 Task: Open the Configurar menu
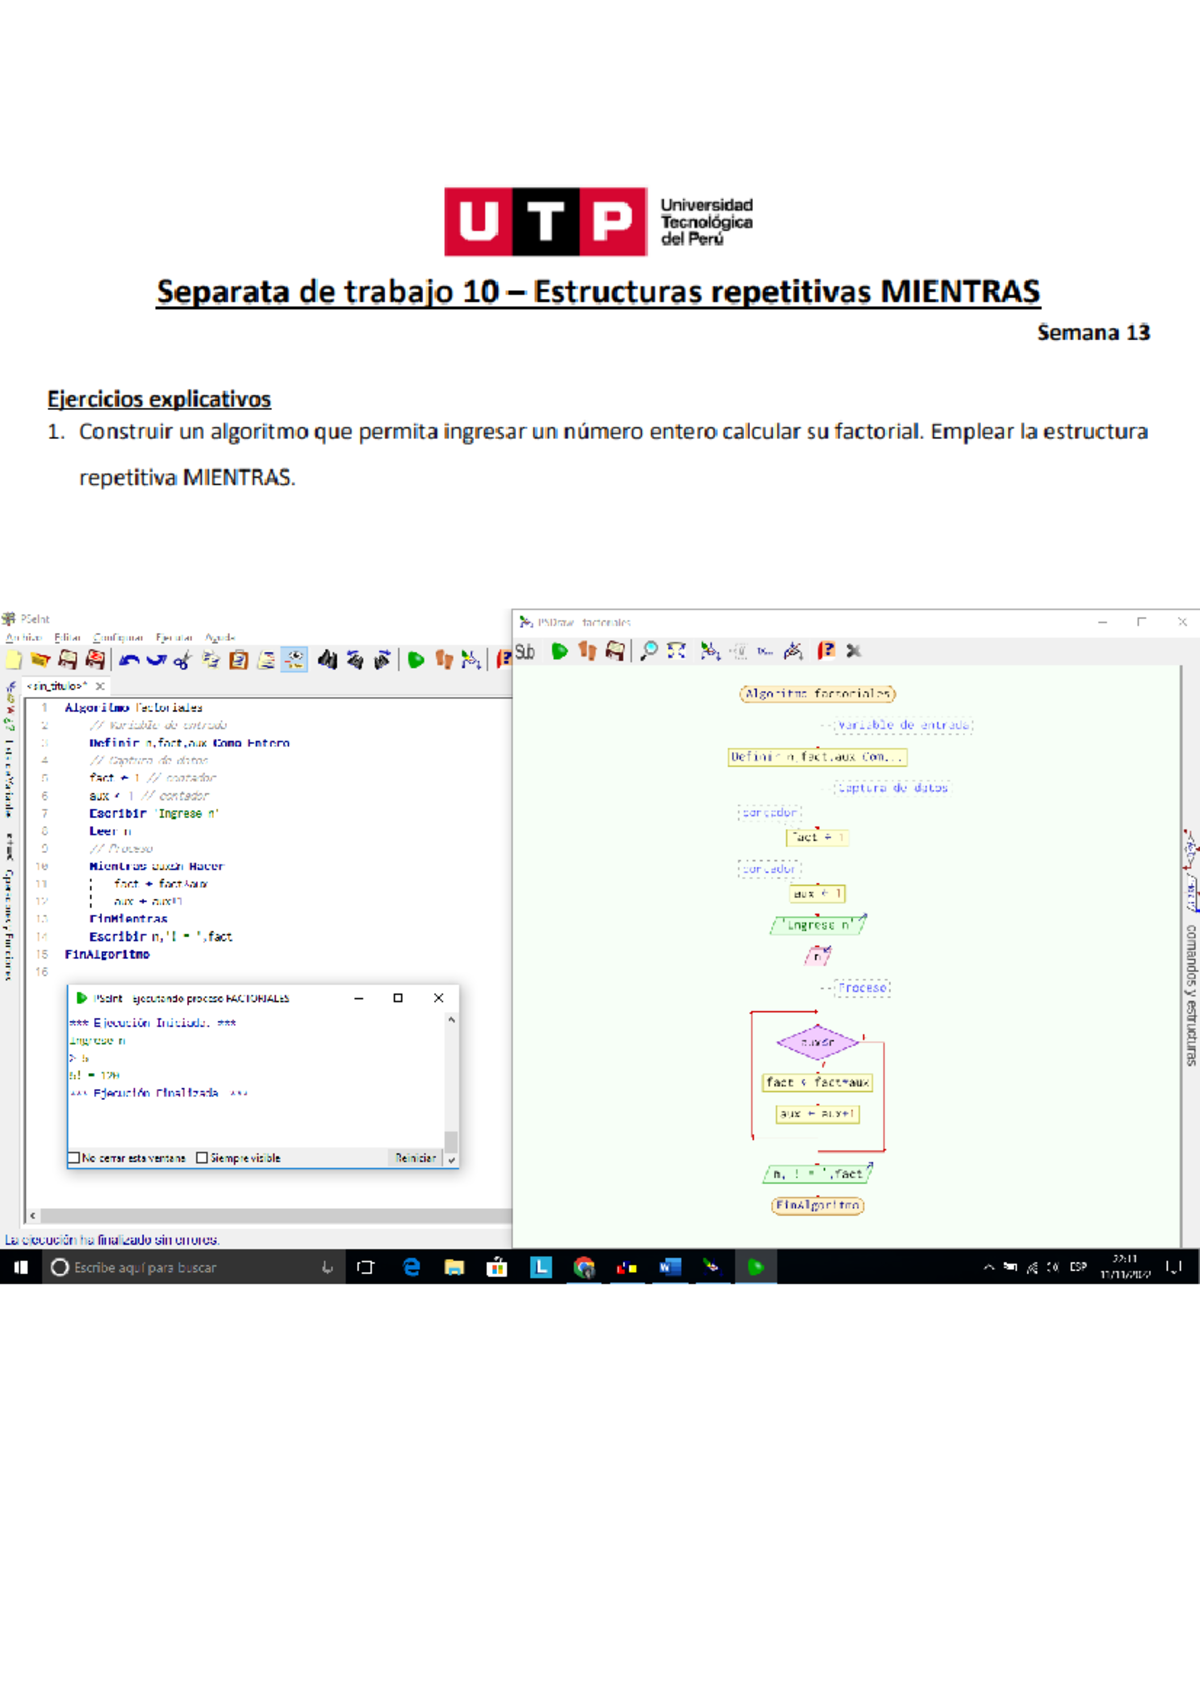click(x=118, y=637)
